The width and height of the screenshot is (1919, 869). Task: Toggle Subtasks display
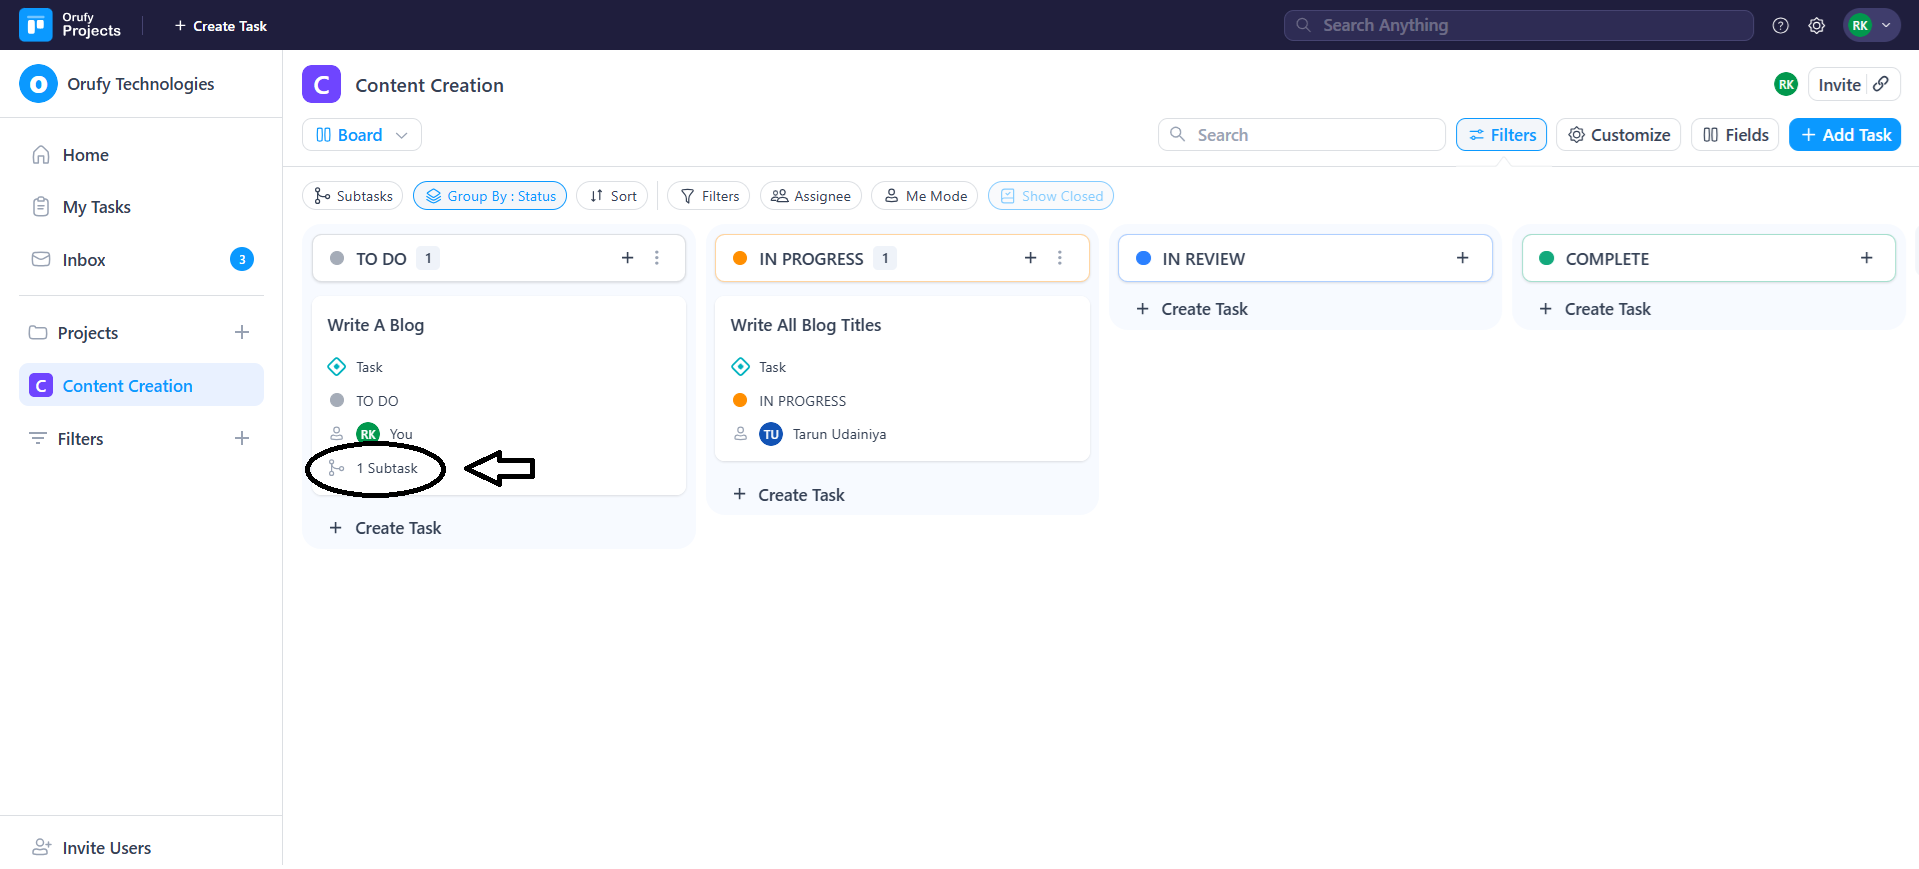(353, 196)
